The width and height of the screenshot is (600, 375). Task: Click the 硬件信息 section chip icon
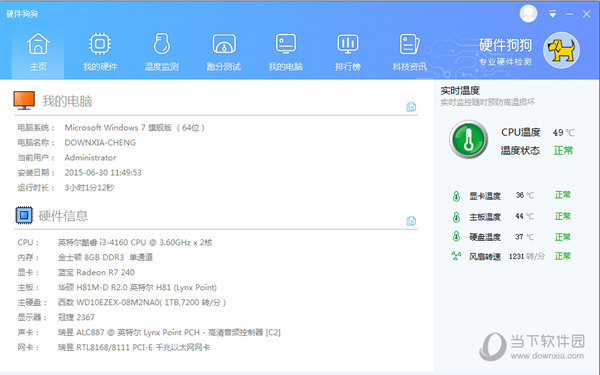24,215
